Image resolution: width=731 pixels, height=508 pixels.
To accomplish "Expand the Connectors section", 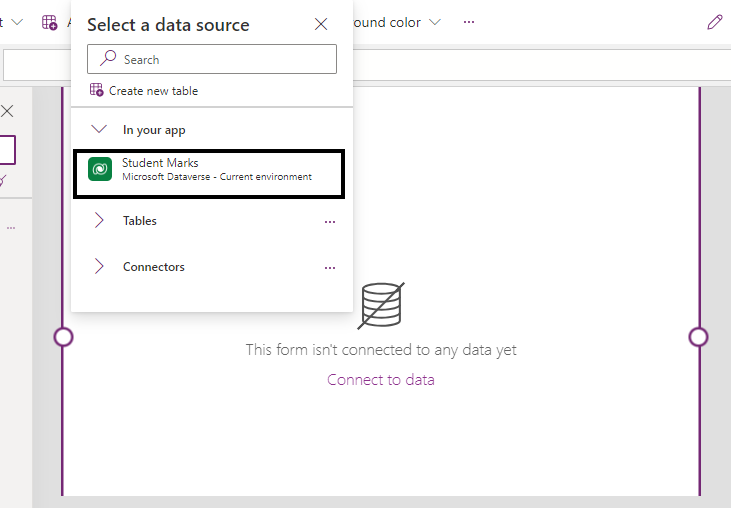I will (x=99, y=267).
